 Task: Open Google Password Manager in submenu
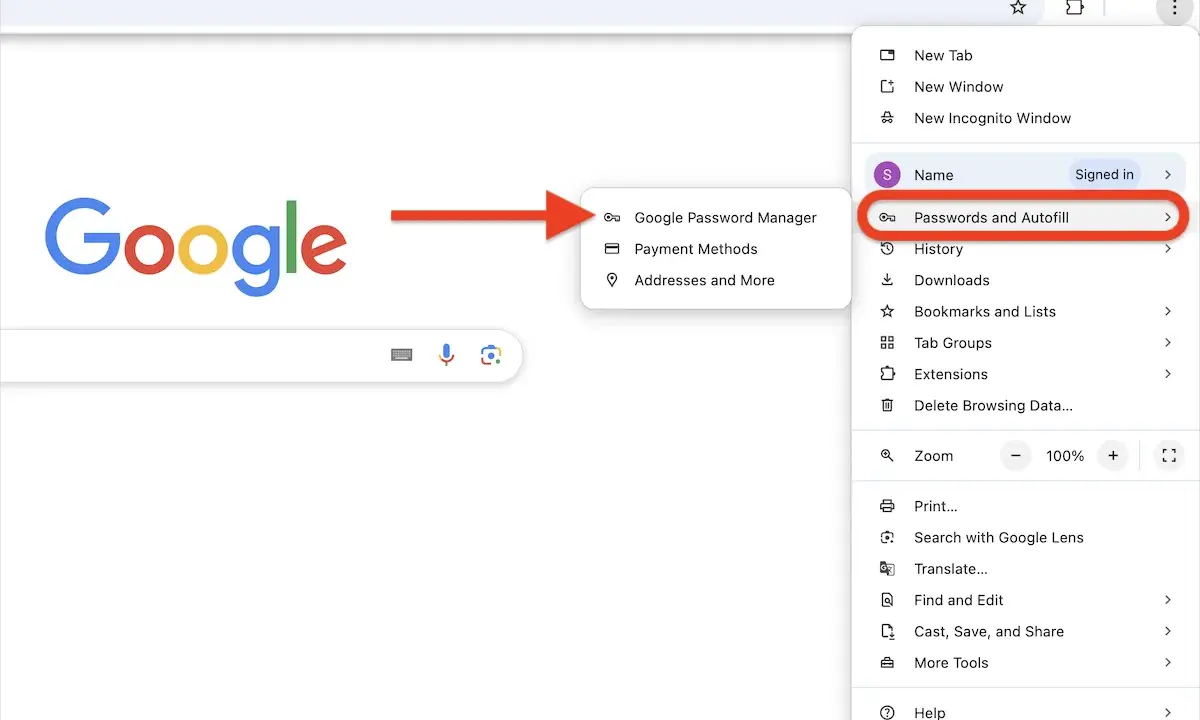point(716,218)
